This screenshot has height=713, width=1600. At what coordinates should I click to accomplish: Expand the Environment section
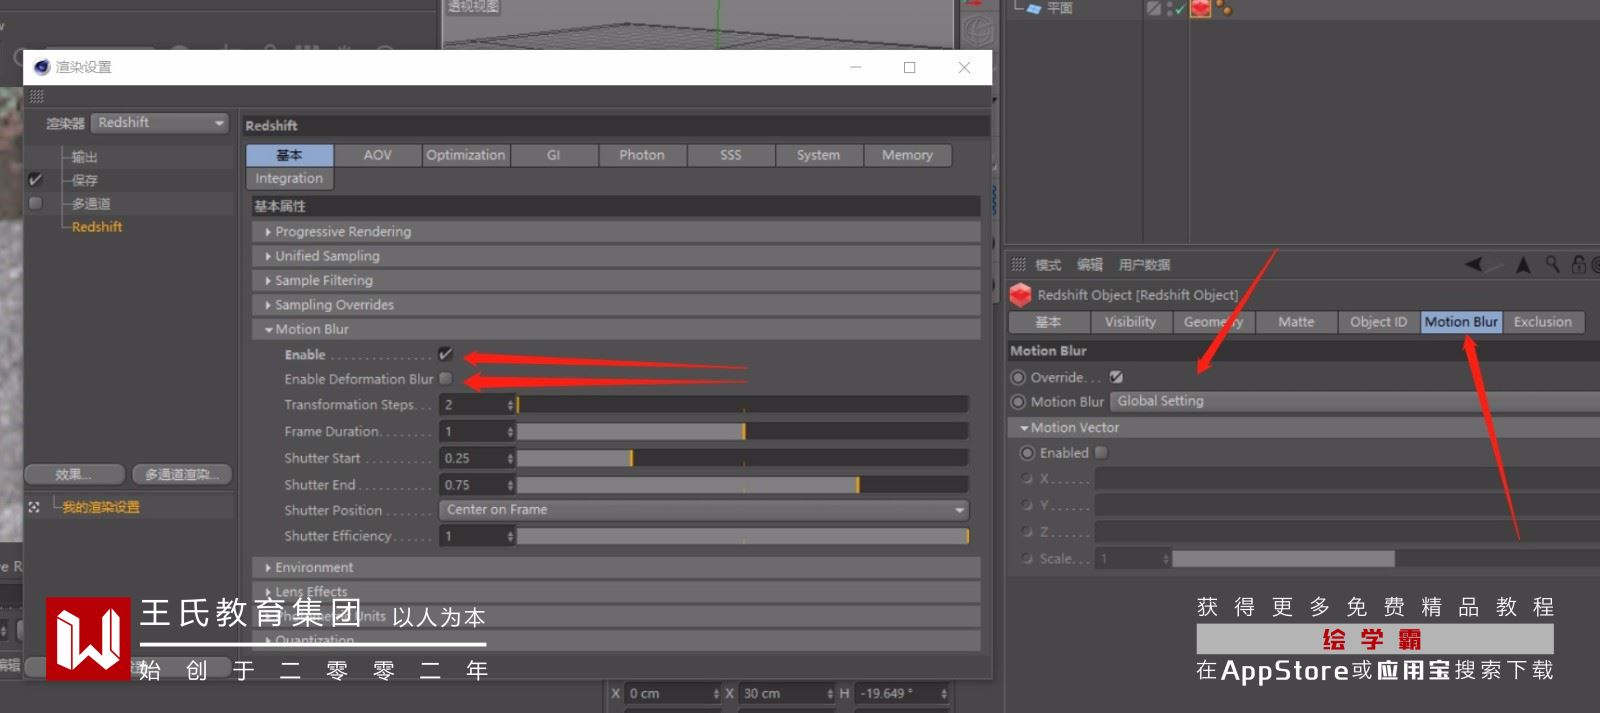616,567
